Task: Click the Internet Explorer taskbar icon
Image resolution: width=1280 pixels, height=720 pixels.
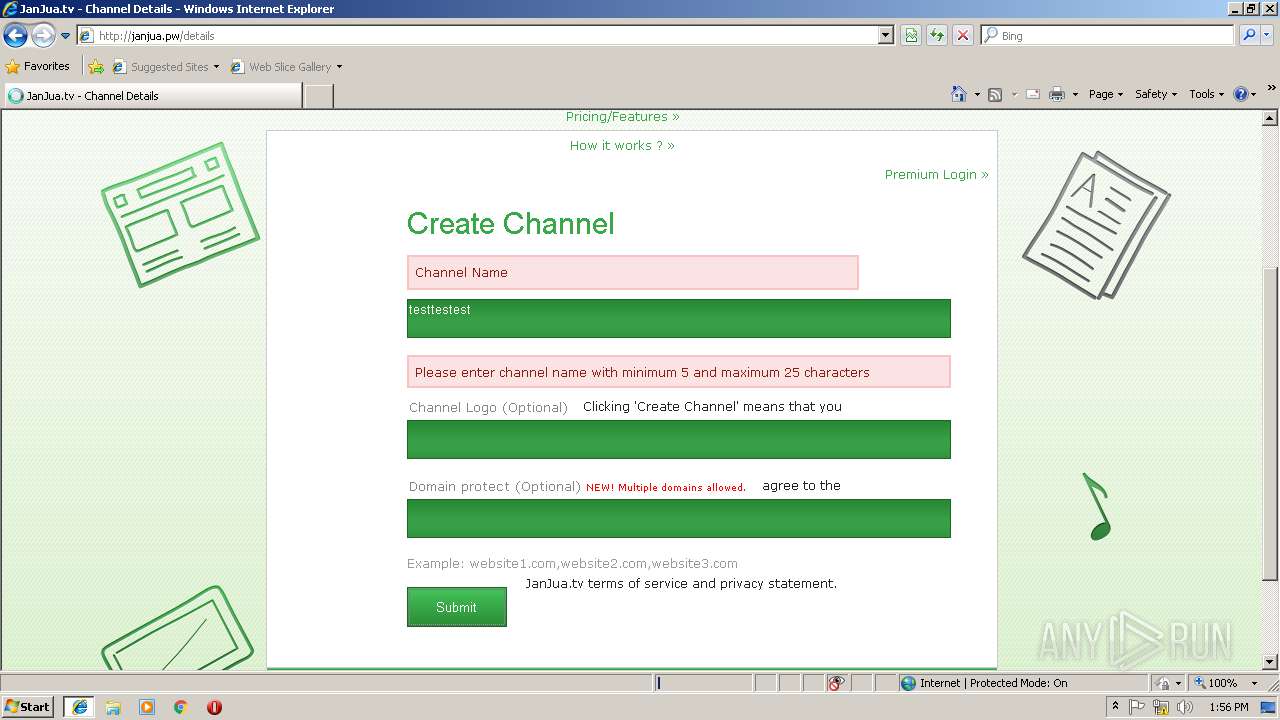Action: (x=79, y=707)
